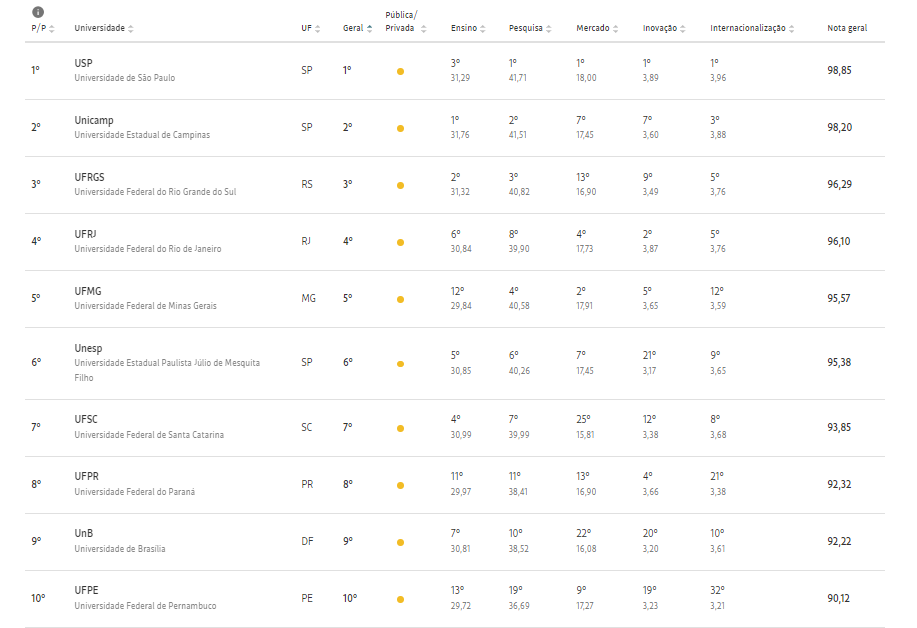The image size is (917, 628).
Task: Toggle the Geral column sort order
Action: (x=369, y=29)
